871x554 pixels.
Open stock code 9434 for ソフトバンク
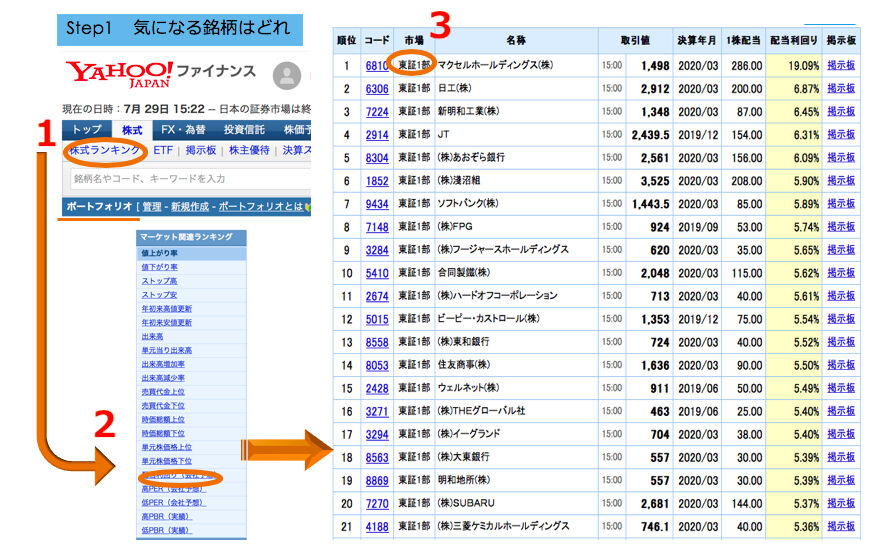(377, 204)
